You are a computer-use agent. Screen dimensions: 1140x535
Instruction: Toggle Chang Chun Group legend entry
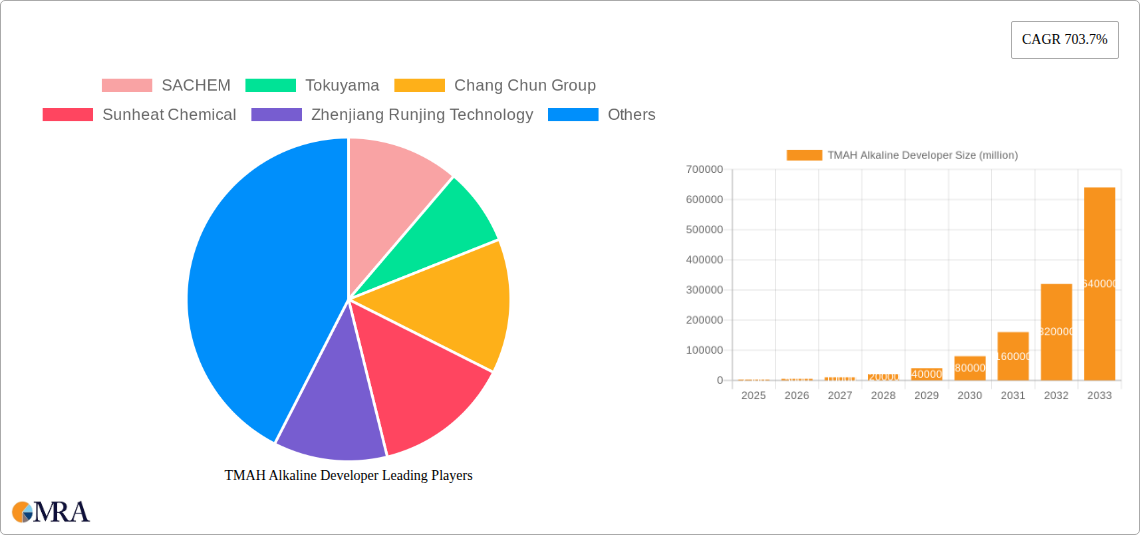[x=495, y=85]
